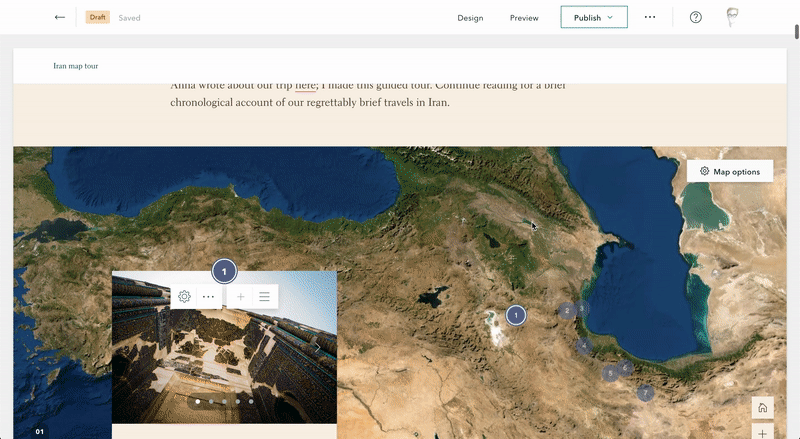The image size is (800, 439).
Task: Open the Design panel
Action: point(470,18)
